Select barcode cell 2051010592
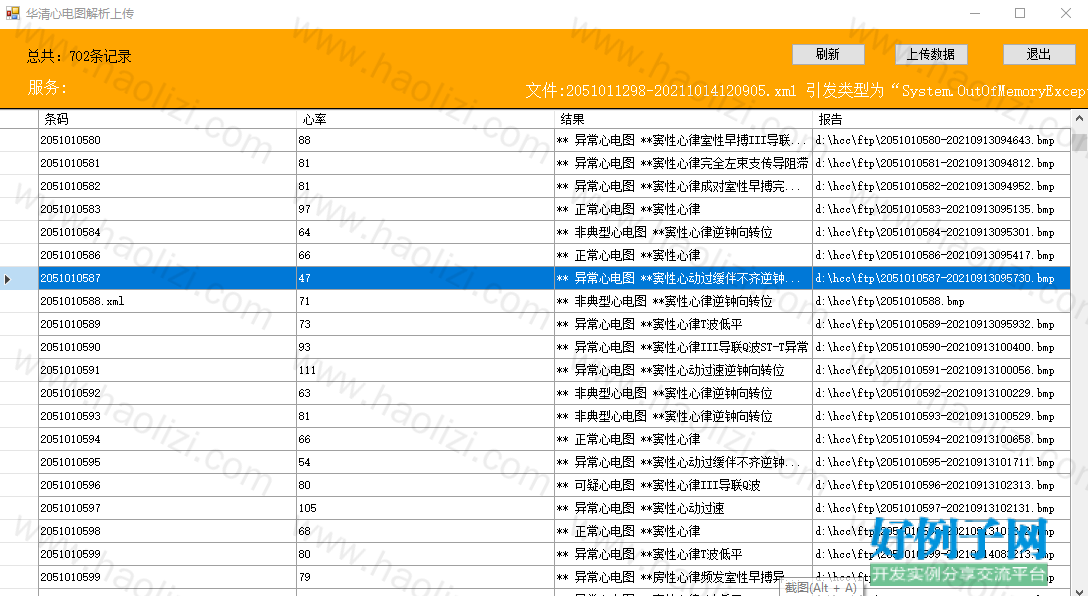1088x596 pixels. click(x=167, y=393)
